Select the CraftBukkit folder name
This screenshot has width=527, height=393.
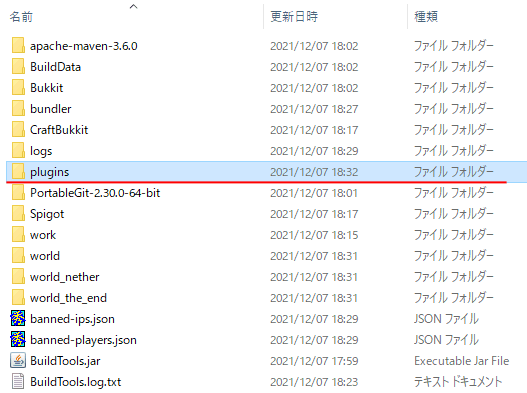[x=59, y=130]
